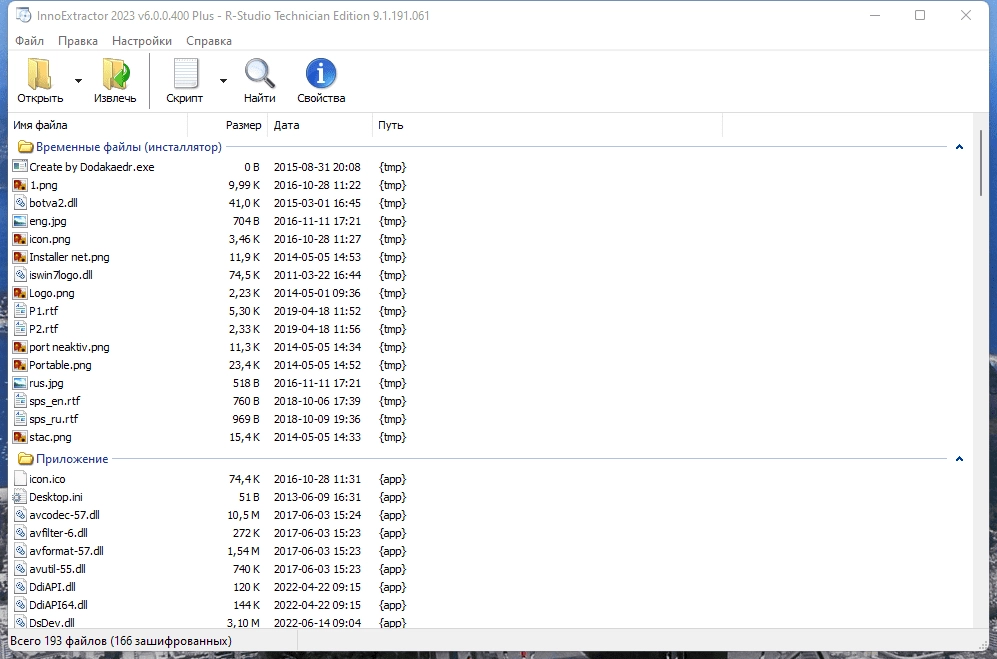
Task: Click size value 23,4 K
Action: pyautogui.click(x=244, y=365)
